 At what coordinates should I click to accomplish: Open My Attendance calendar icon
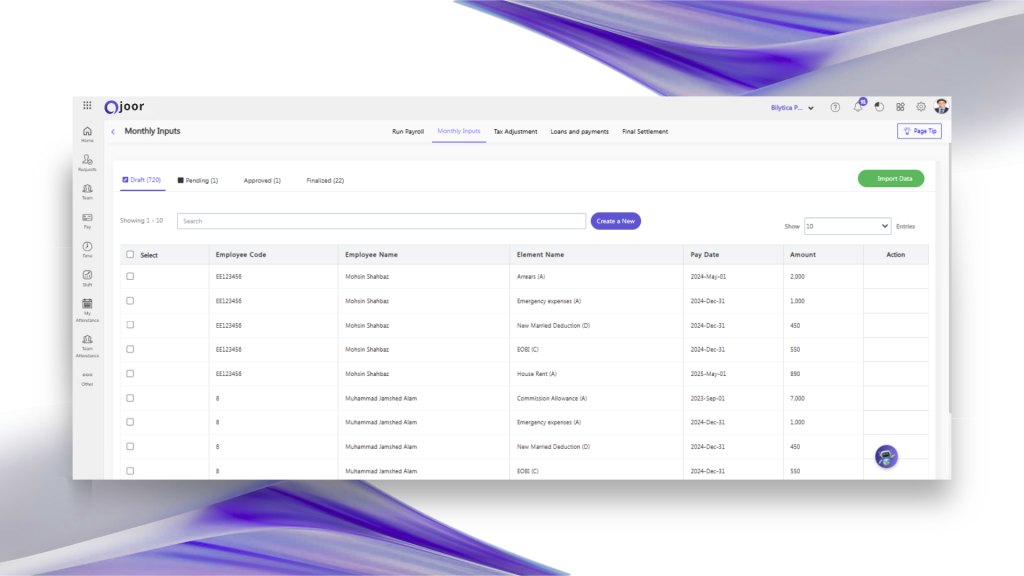(x=87, y=304)
